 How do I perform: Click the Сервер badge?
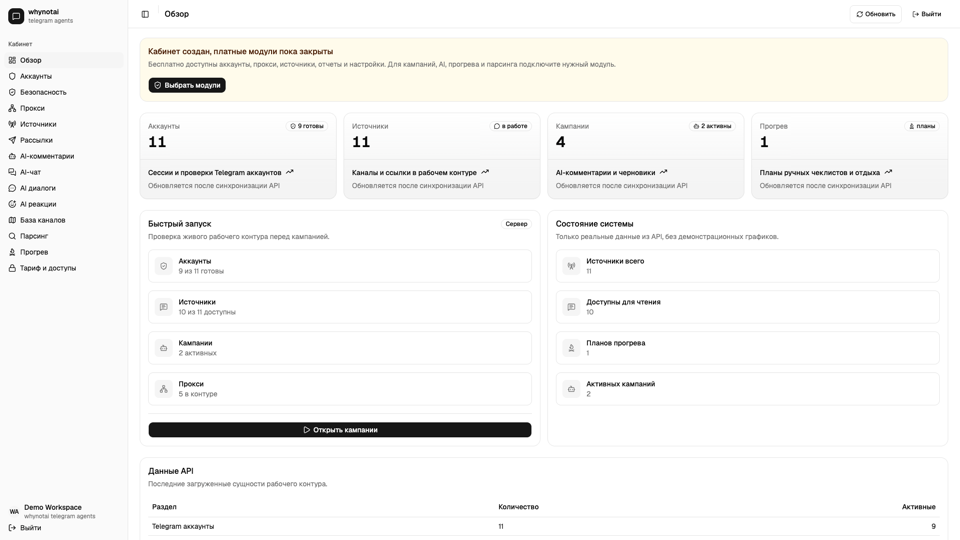(x=516, y=224)
